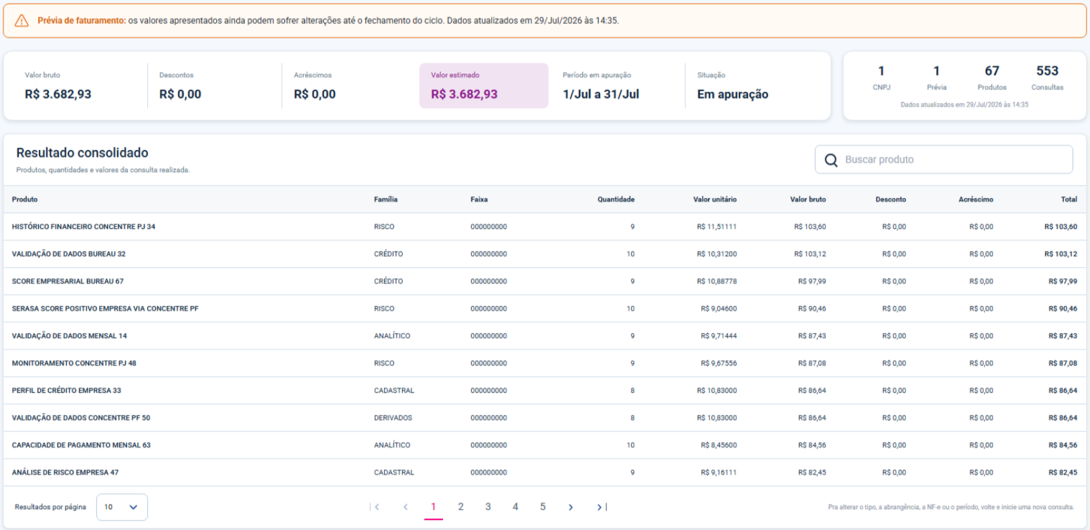Select page 2 in pagination
Screen dimensions: 1090x530
pos(460,507)
